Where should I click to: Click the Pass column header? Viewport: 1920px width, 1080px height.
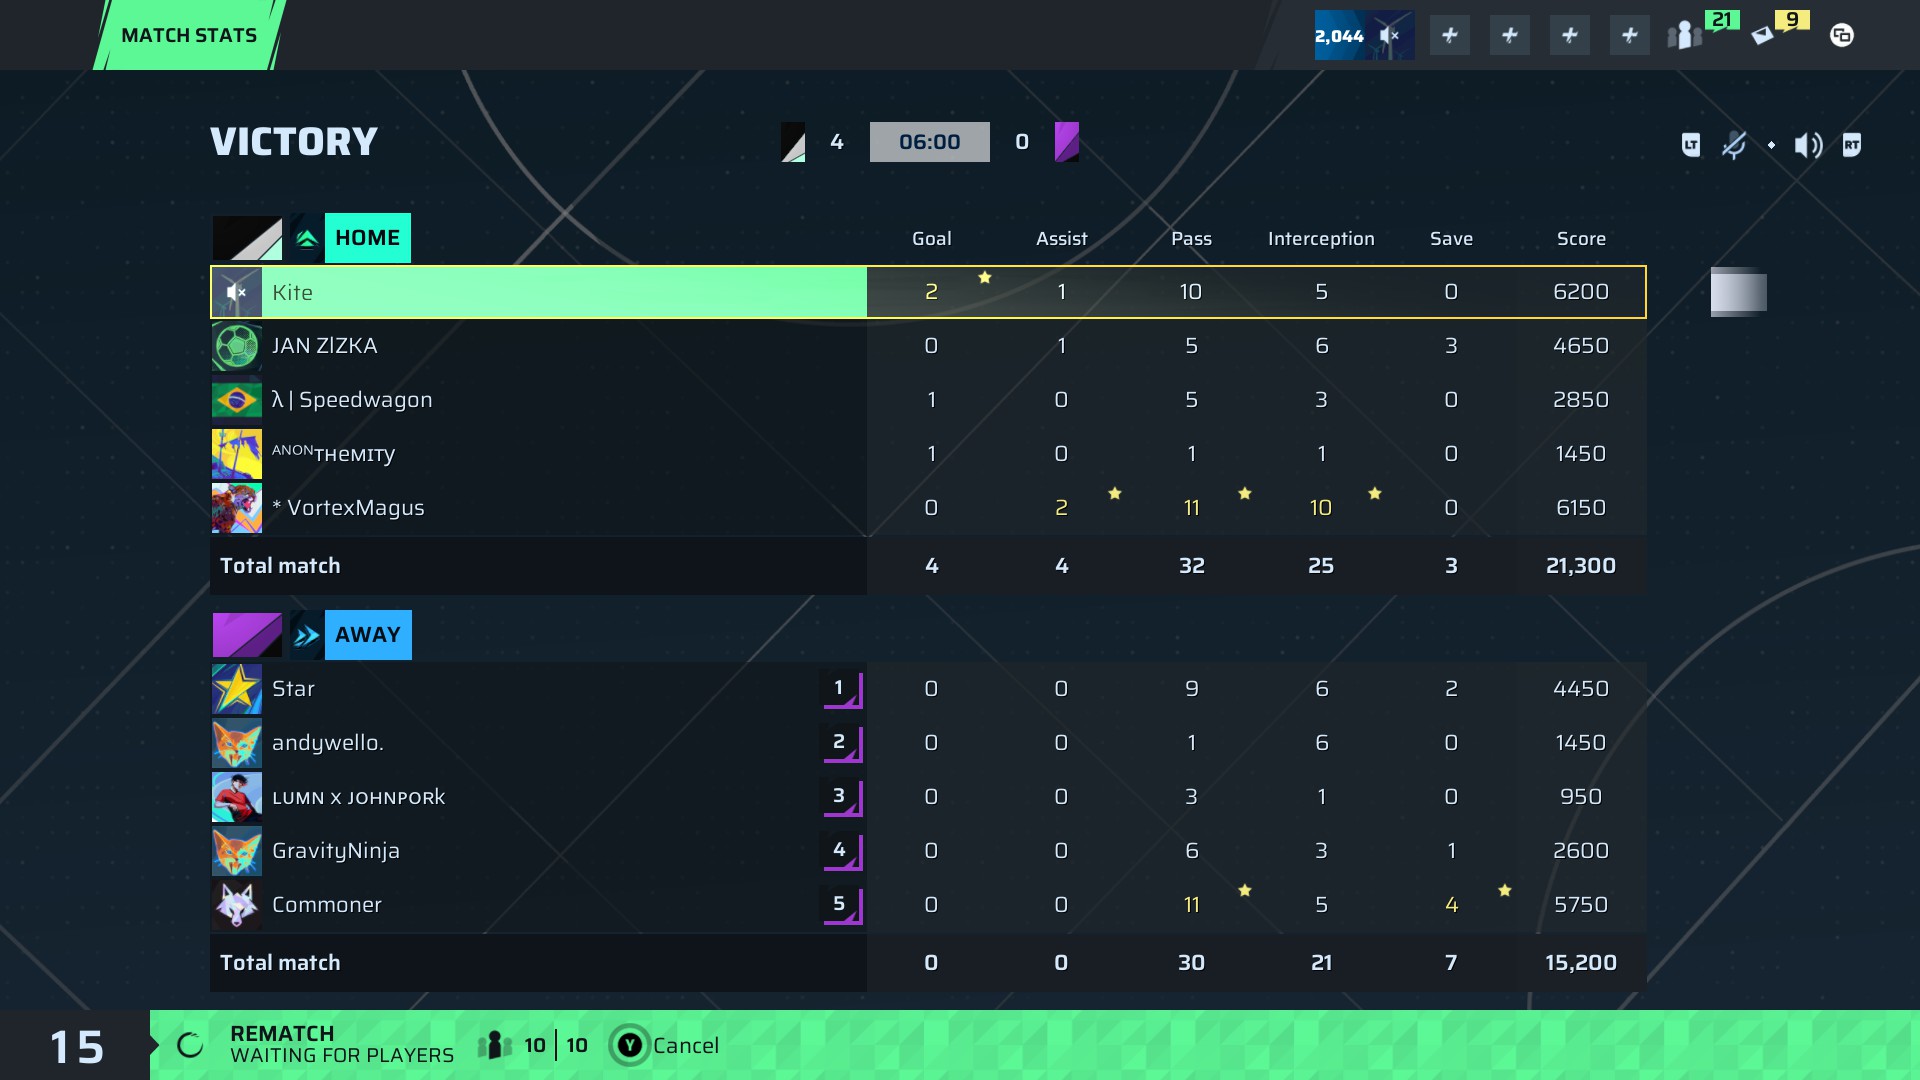click(1191, 239)
